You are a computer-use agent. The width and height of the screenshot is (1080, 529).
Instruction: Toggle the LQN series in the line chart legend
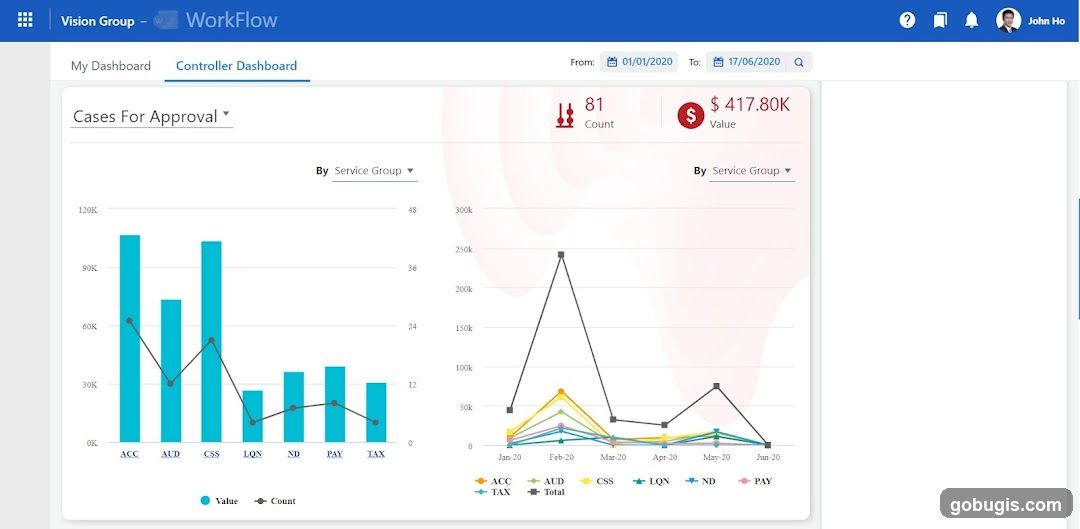pos(651,481)
